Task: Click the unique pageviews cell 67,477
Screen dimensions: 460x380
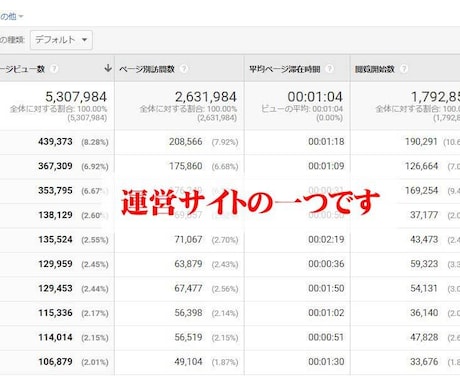Action: pos(188,288)
